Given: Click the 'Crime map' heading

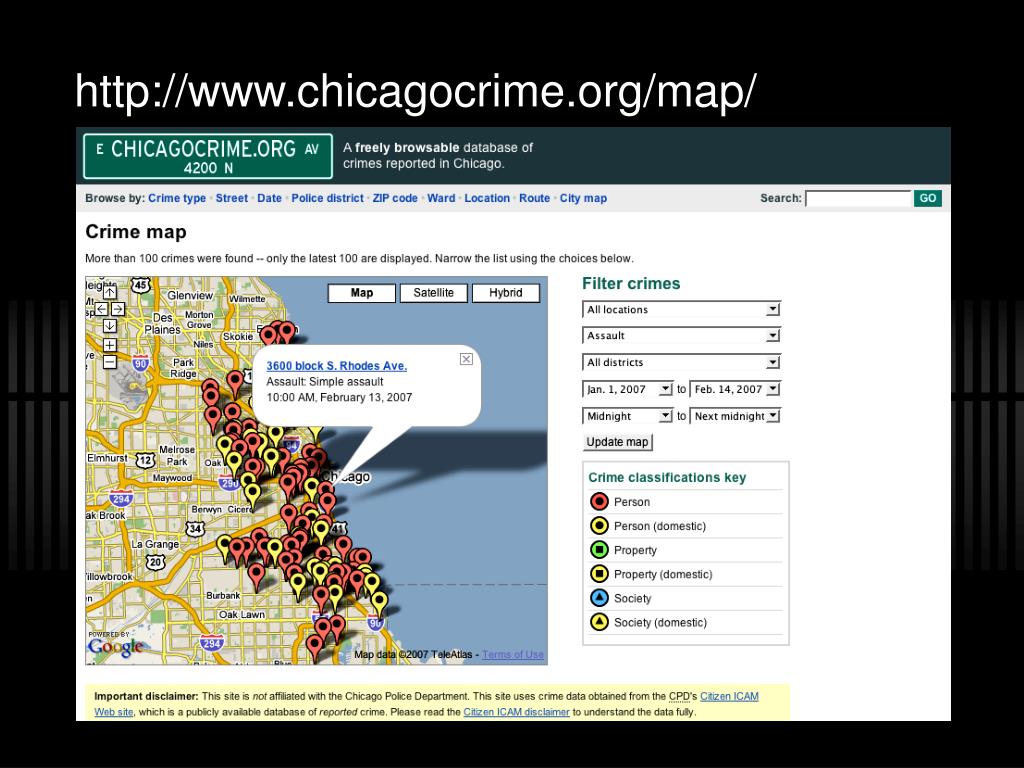Looking at the screenshot, I should coord(136,232).
